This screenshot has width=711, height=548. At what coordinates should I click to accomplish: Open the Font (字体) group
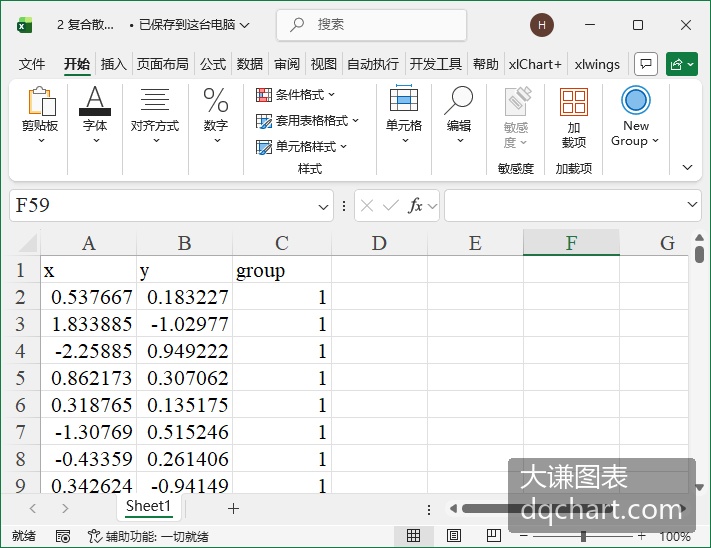95,115
